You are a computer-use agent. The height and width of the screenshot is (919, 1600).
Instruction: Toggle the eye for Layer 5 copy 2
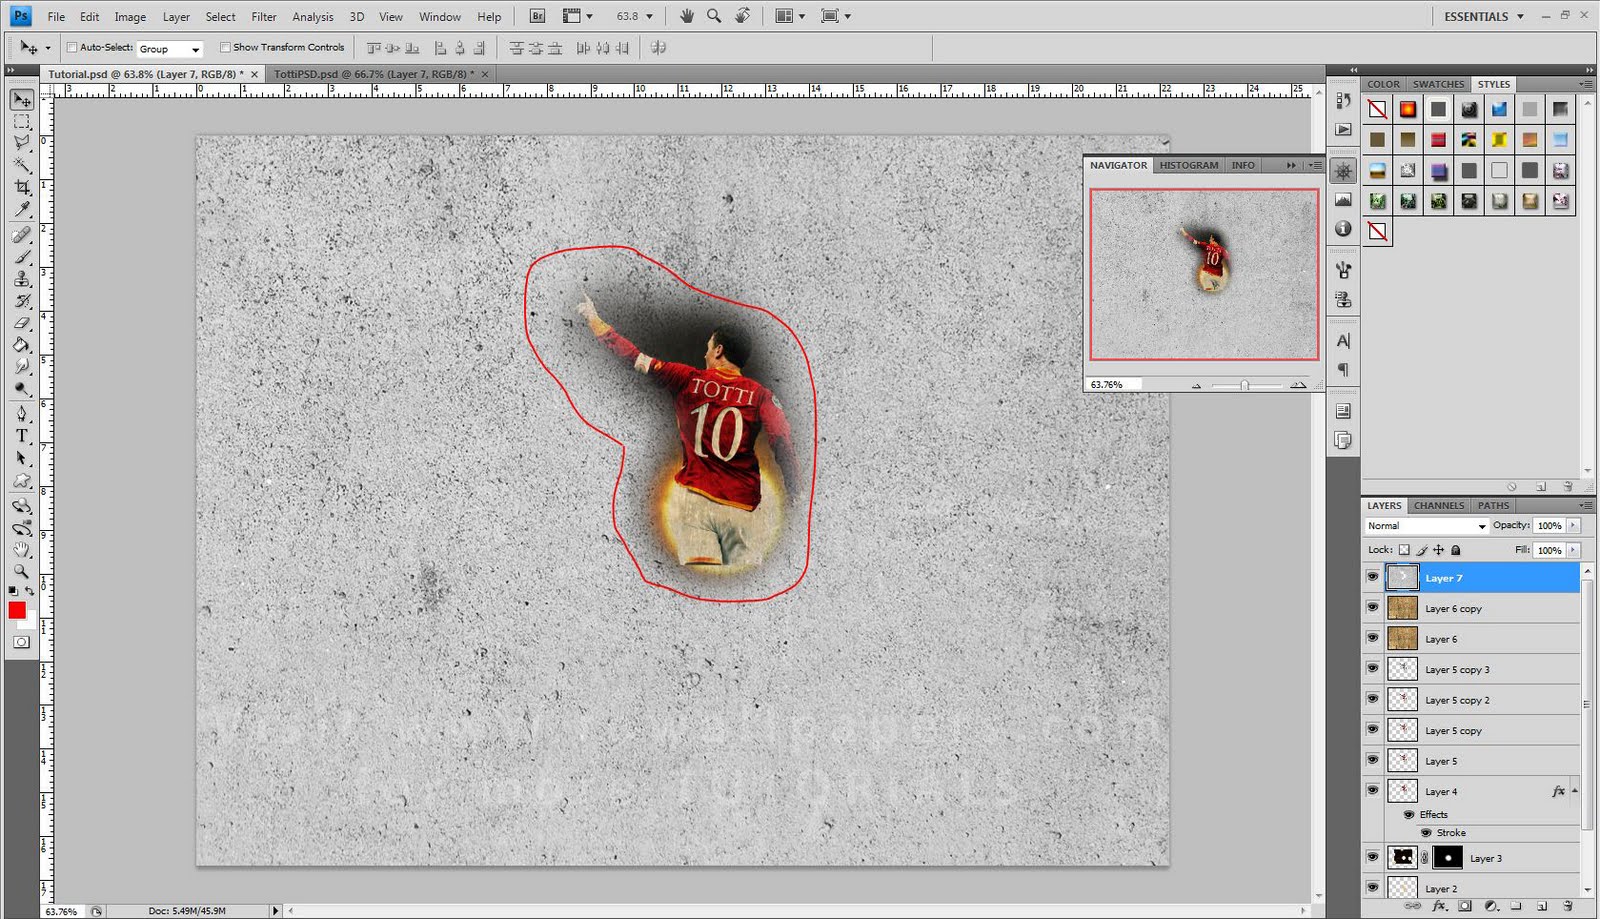coord(1372,699)
